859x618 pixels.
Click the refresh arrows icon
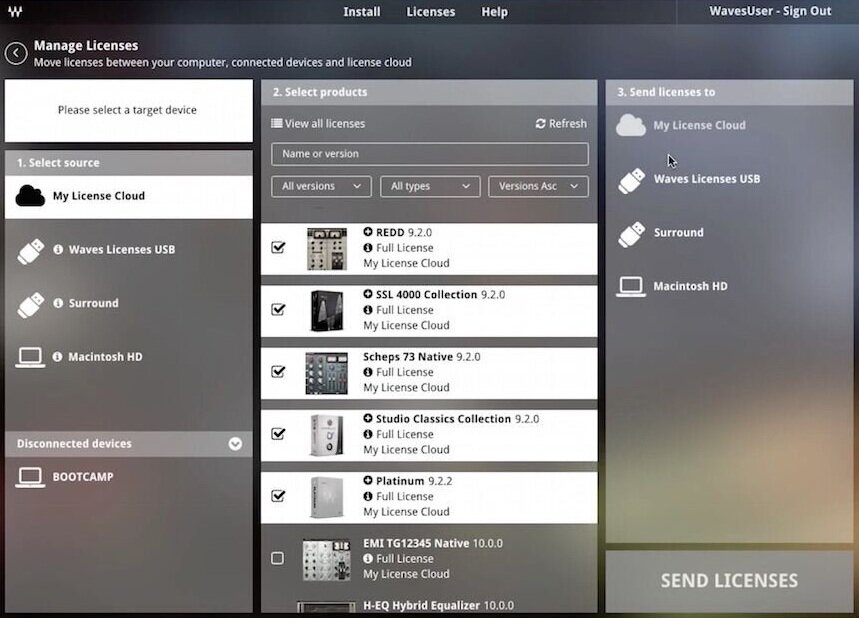point(541,123)
